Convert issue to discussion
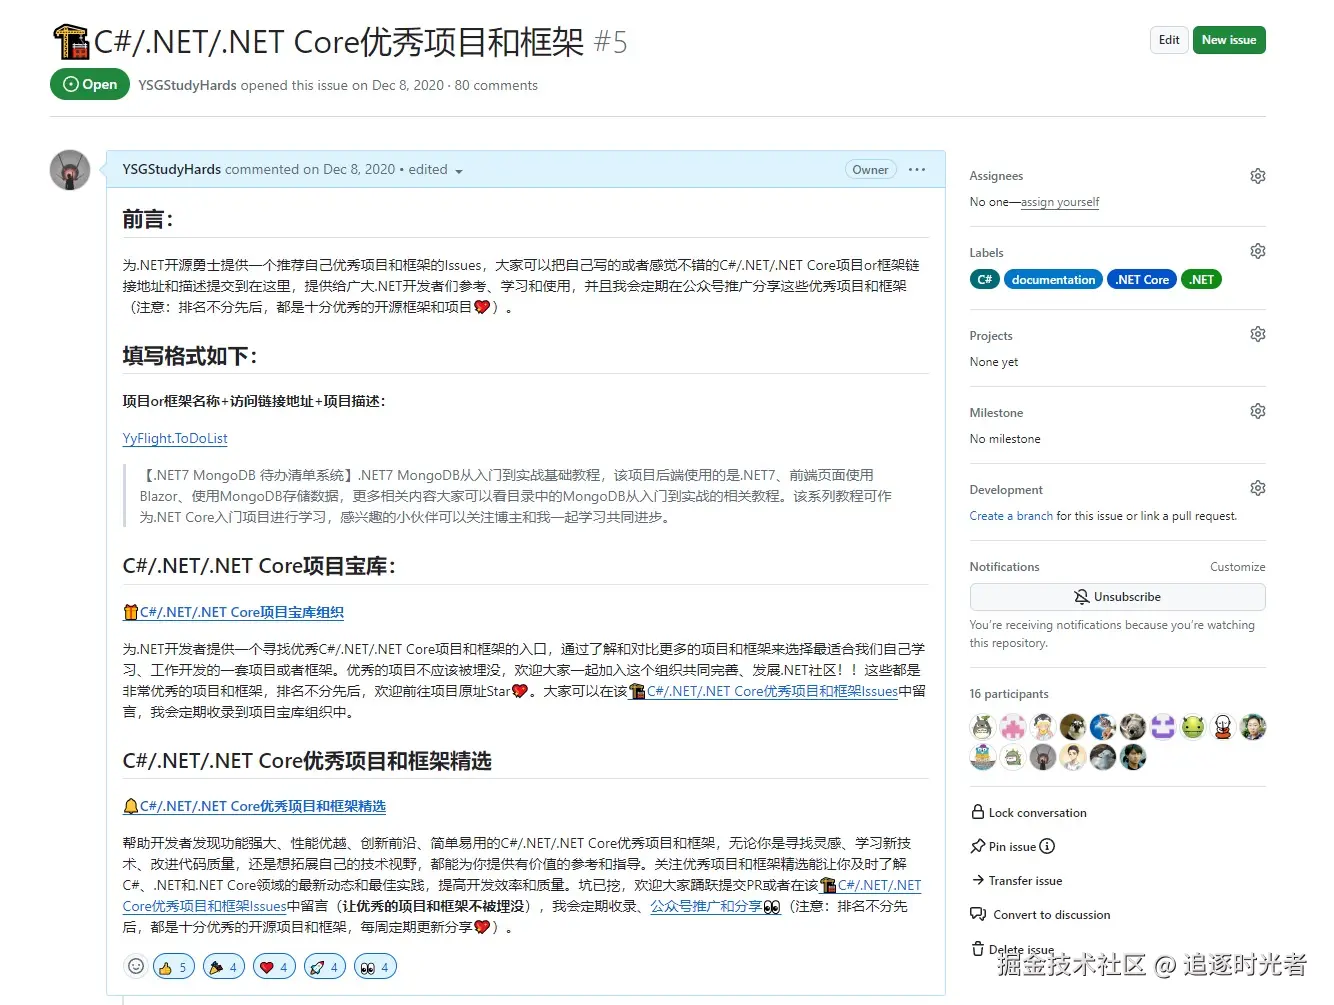The height and width of the screenshot is (1005, 1334). (x=1051, y=915)
